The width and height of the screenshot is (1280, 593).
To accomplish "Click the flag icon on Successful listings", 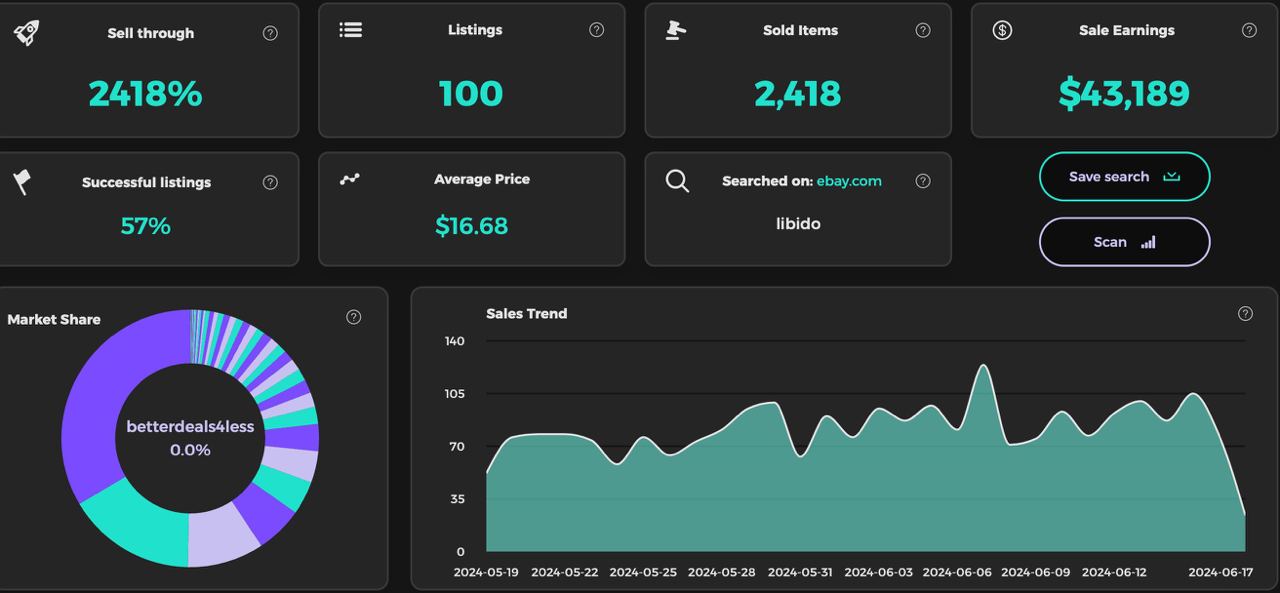I will click(22, 182).
